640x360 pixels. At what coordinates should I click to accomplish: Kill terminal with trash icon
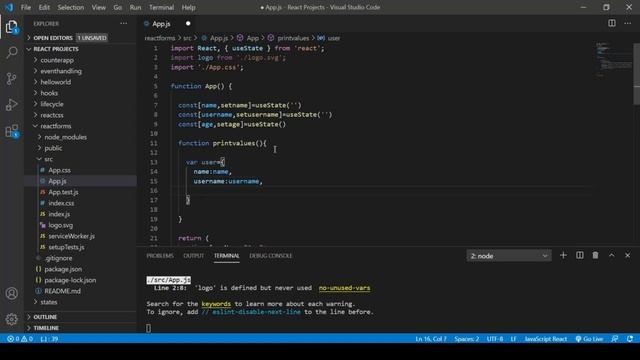(596, 256)
